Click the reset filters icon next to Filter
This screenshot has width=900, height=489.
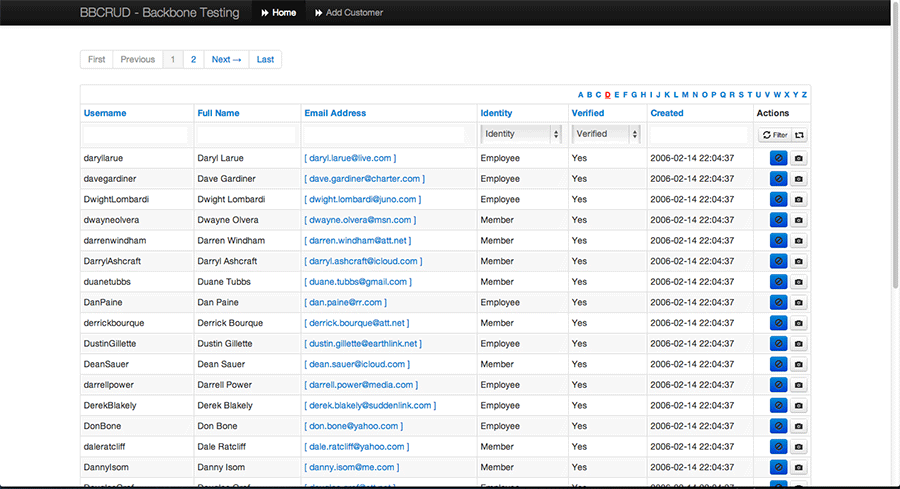tap(799, 135)
